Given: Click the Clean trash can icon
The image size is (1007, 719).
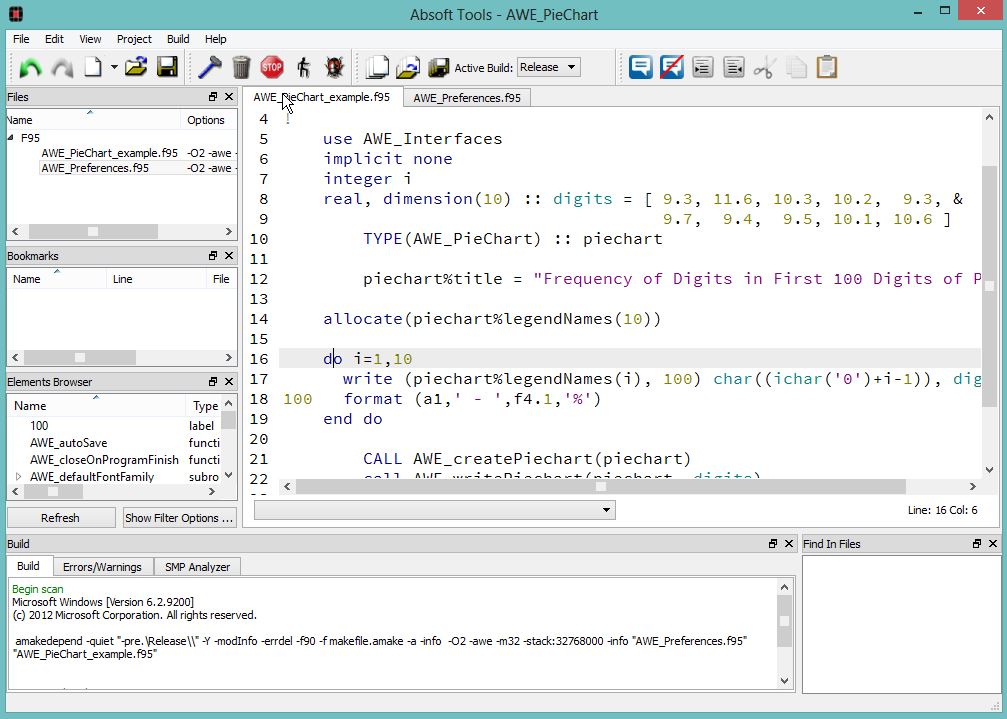Looking at the screenshot, I should [x=241, y=68].
